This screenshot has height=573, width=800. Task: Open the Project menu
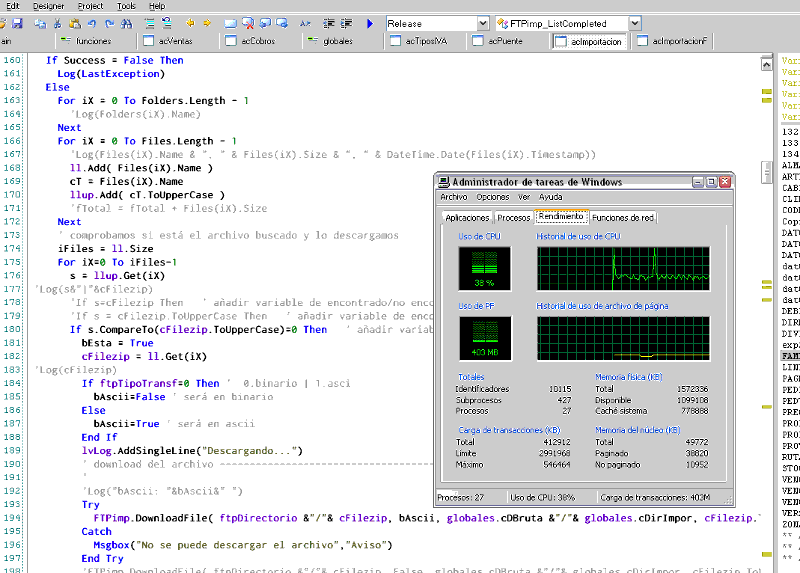(x=90, y=6)
